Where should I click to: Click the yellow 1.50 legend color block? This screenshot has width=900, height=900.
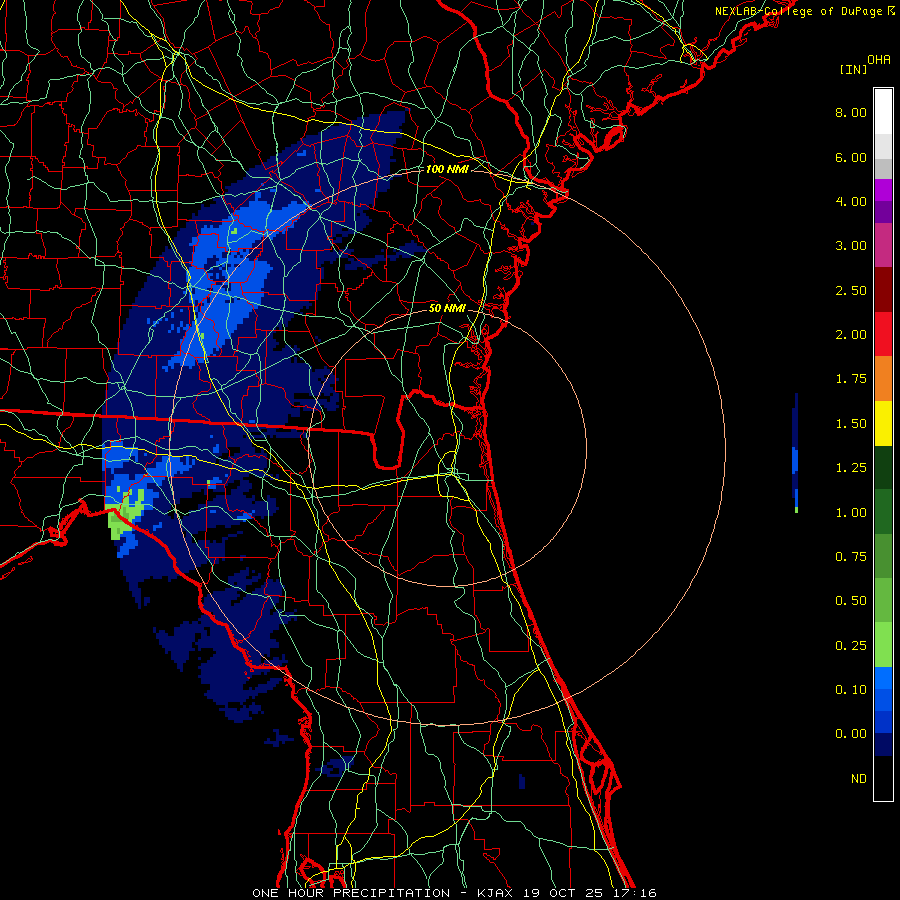883,424
